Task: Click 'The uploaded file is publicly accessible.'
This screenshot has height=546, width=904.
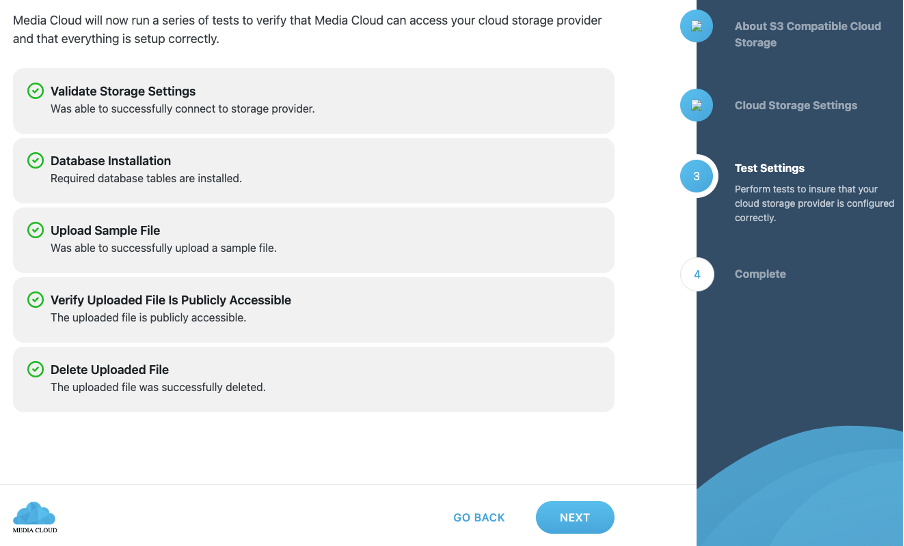Action: pyautogui.click(x=148, y=318)
